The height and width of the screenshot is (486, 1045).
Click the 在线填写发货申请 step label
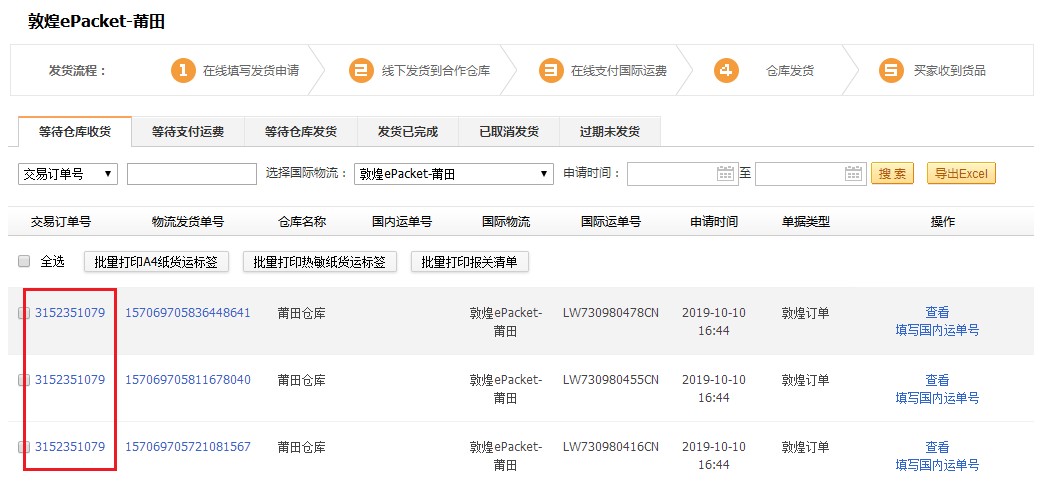251,71
